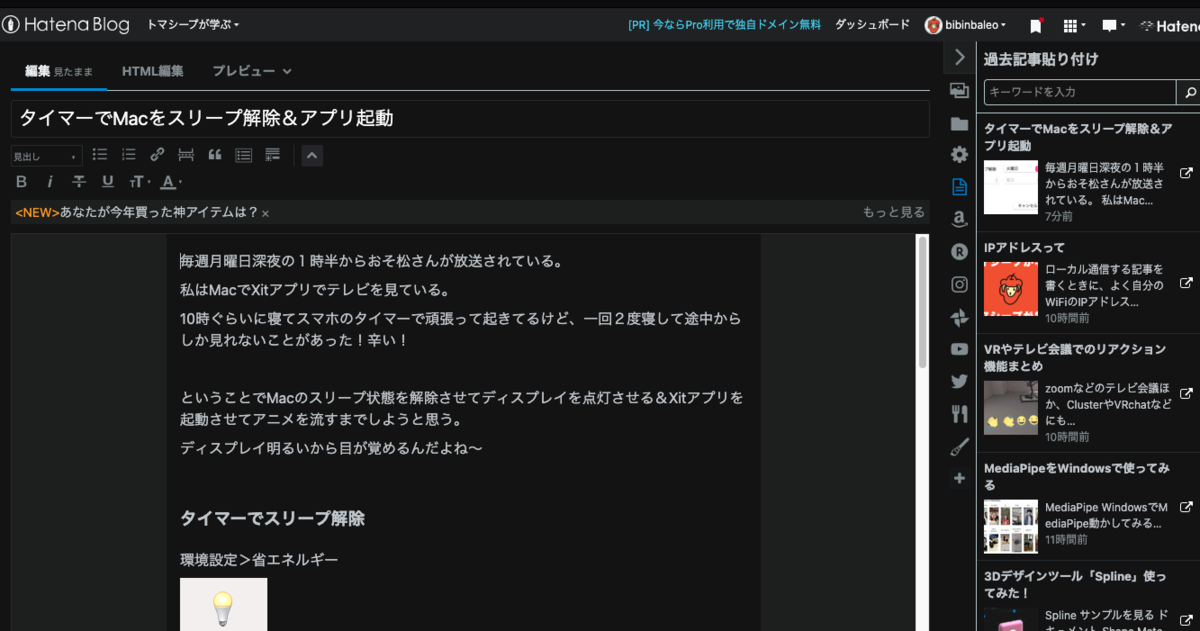Open 'MediaPipeをWindows' article external link icon
This screenshot has width=1200, height=631.
[x=1186, y=507]
